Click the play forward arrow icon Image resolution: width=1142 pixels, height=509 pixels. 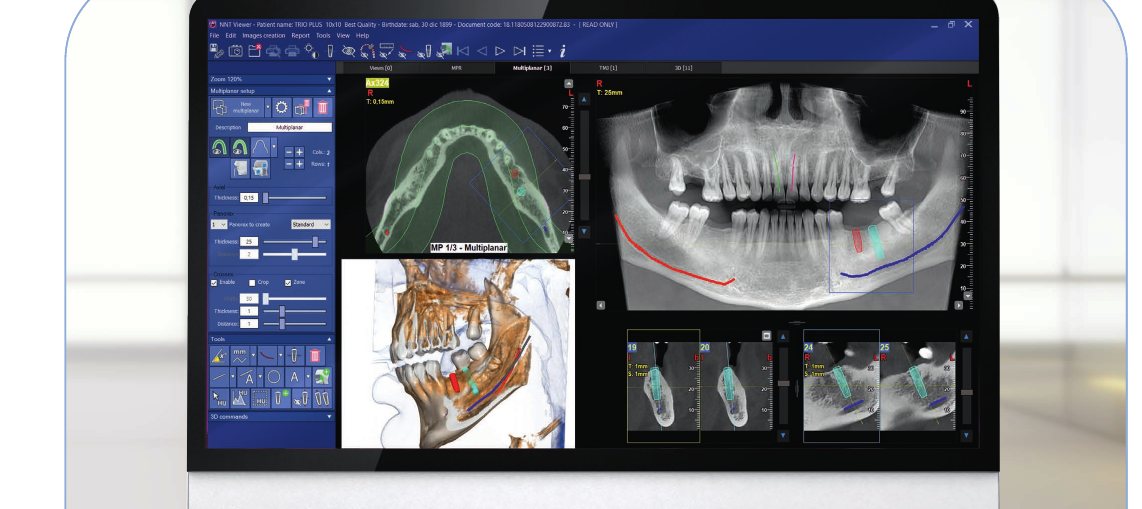[500, 51]
